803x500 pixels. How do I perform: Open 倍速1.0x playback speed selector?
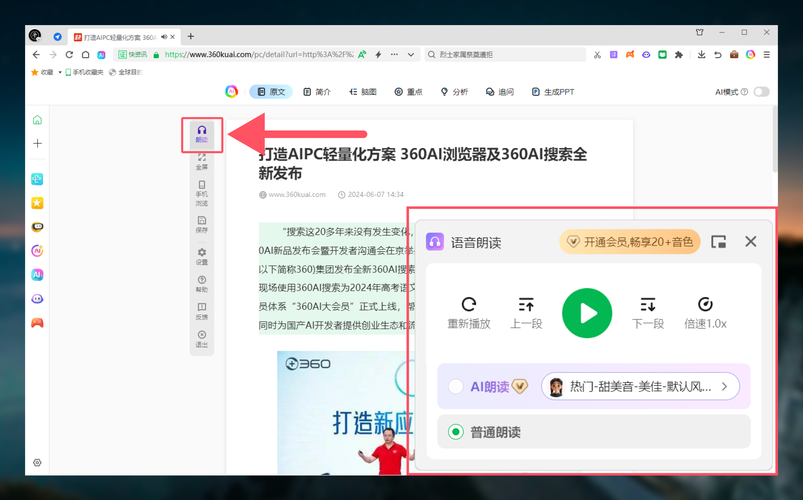[x=705, y=313]
